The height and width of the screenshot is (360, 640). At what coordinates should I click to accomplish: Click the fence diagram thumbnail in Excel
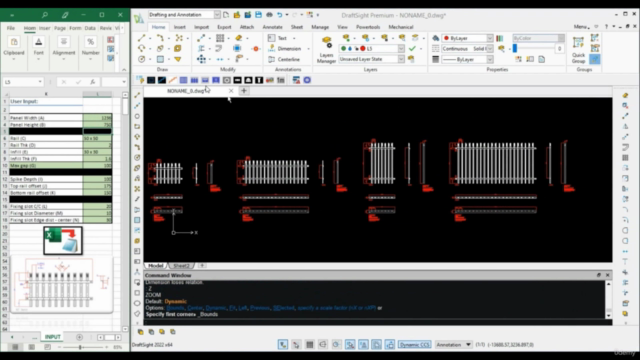61,285
